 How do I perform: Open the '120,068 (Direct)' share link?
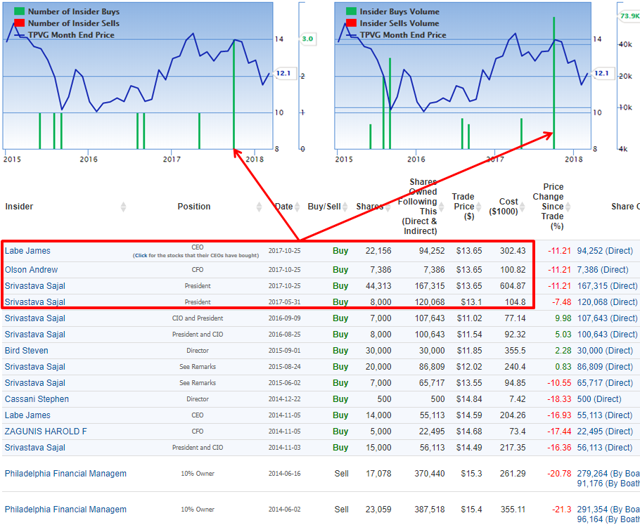tap(607, 302)
